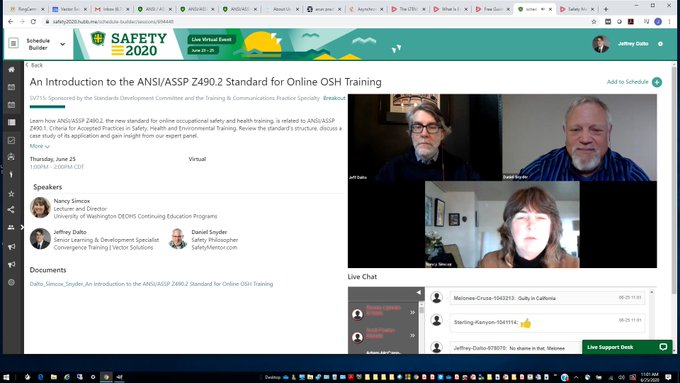The width and height of the screenshot is (680, 383).
Task: Click the SAFETY 2020 logo
Action: coord(129,44)
